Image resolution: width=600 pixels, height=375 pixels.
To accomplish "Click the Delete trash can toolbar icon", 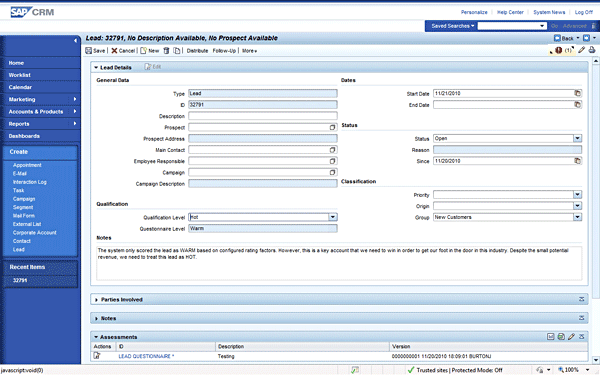I will coord(166,51).
